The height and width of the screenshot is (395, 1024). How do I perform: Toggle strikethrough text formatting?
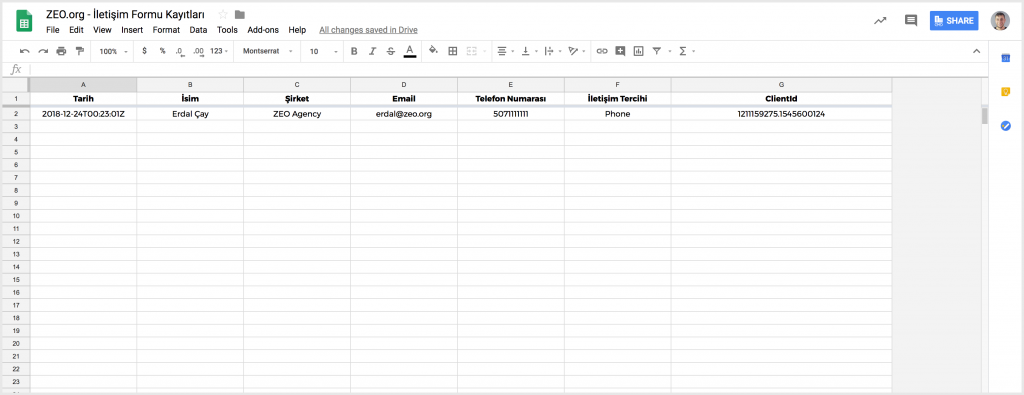point(391,51)
